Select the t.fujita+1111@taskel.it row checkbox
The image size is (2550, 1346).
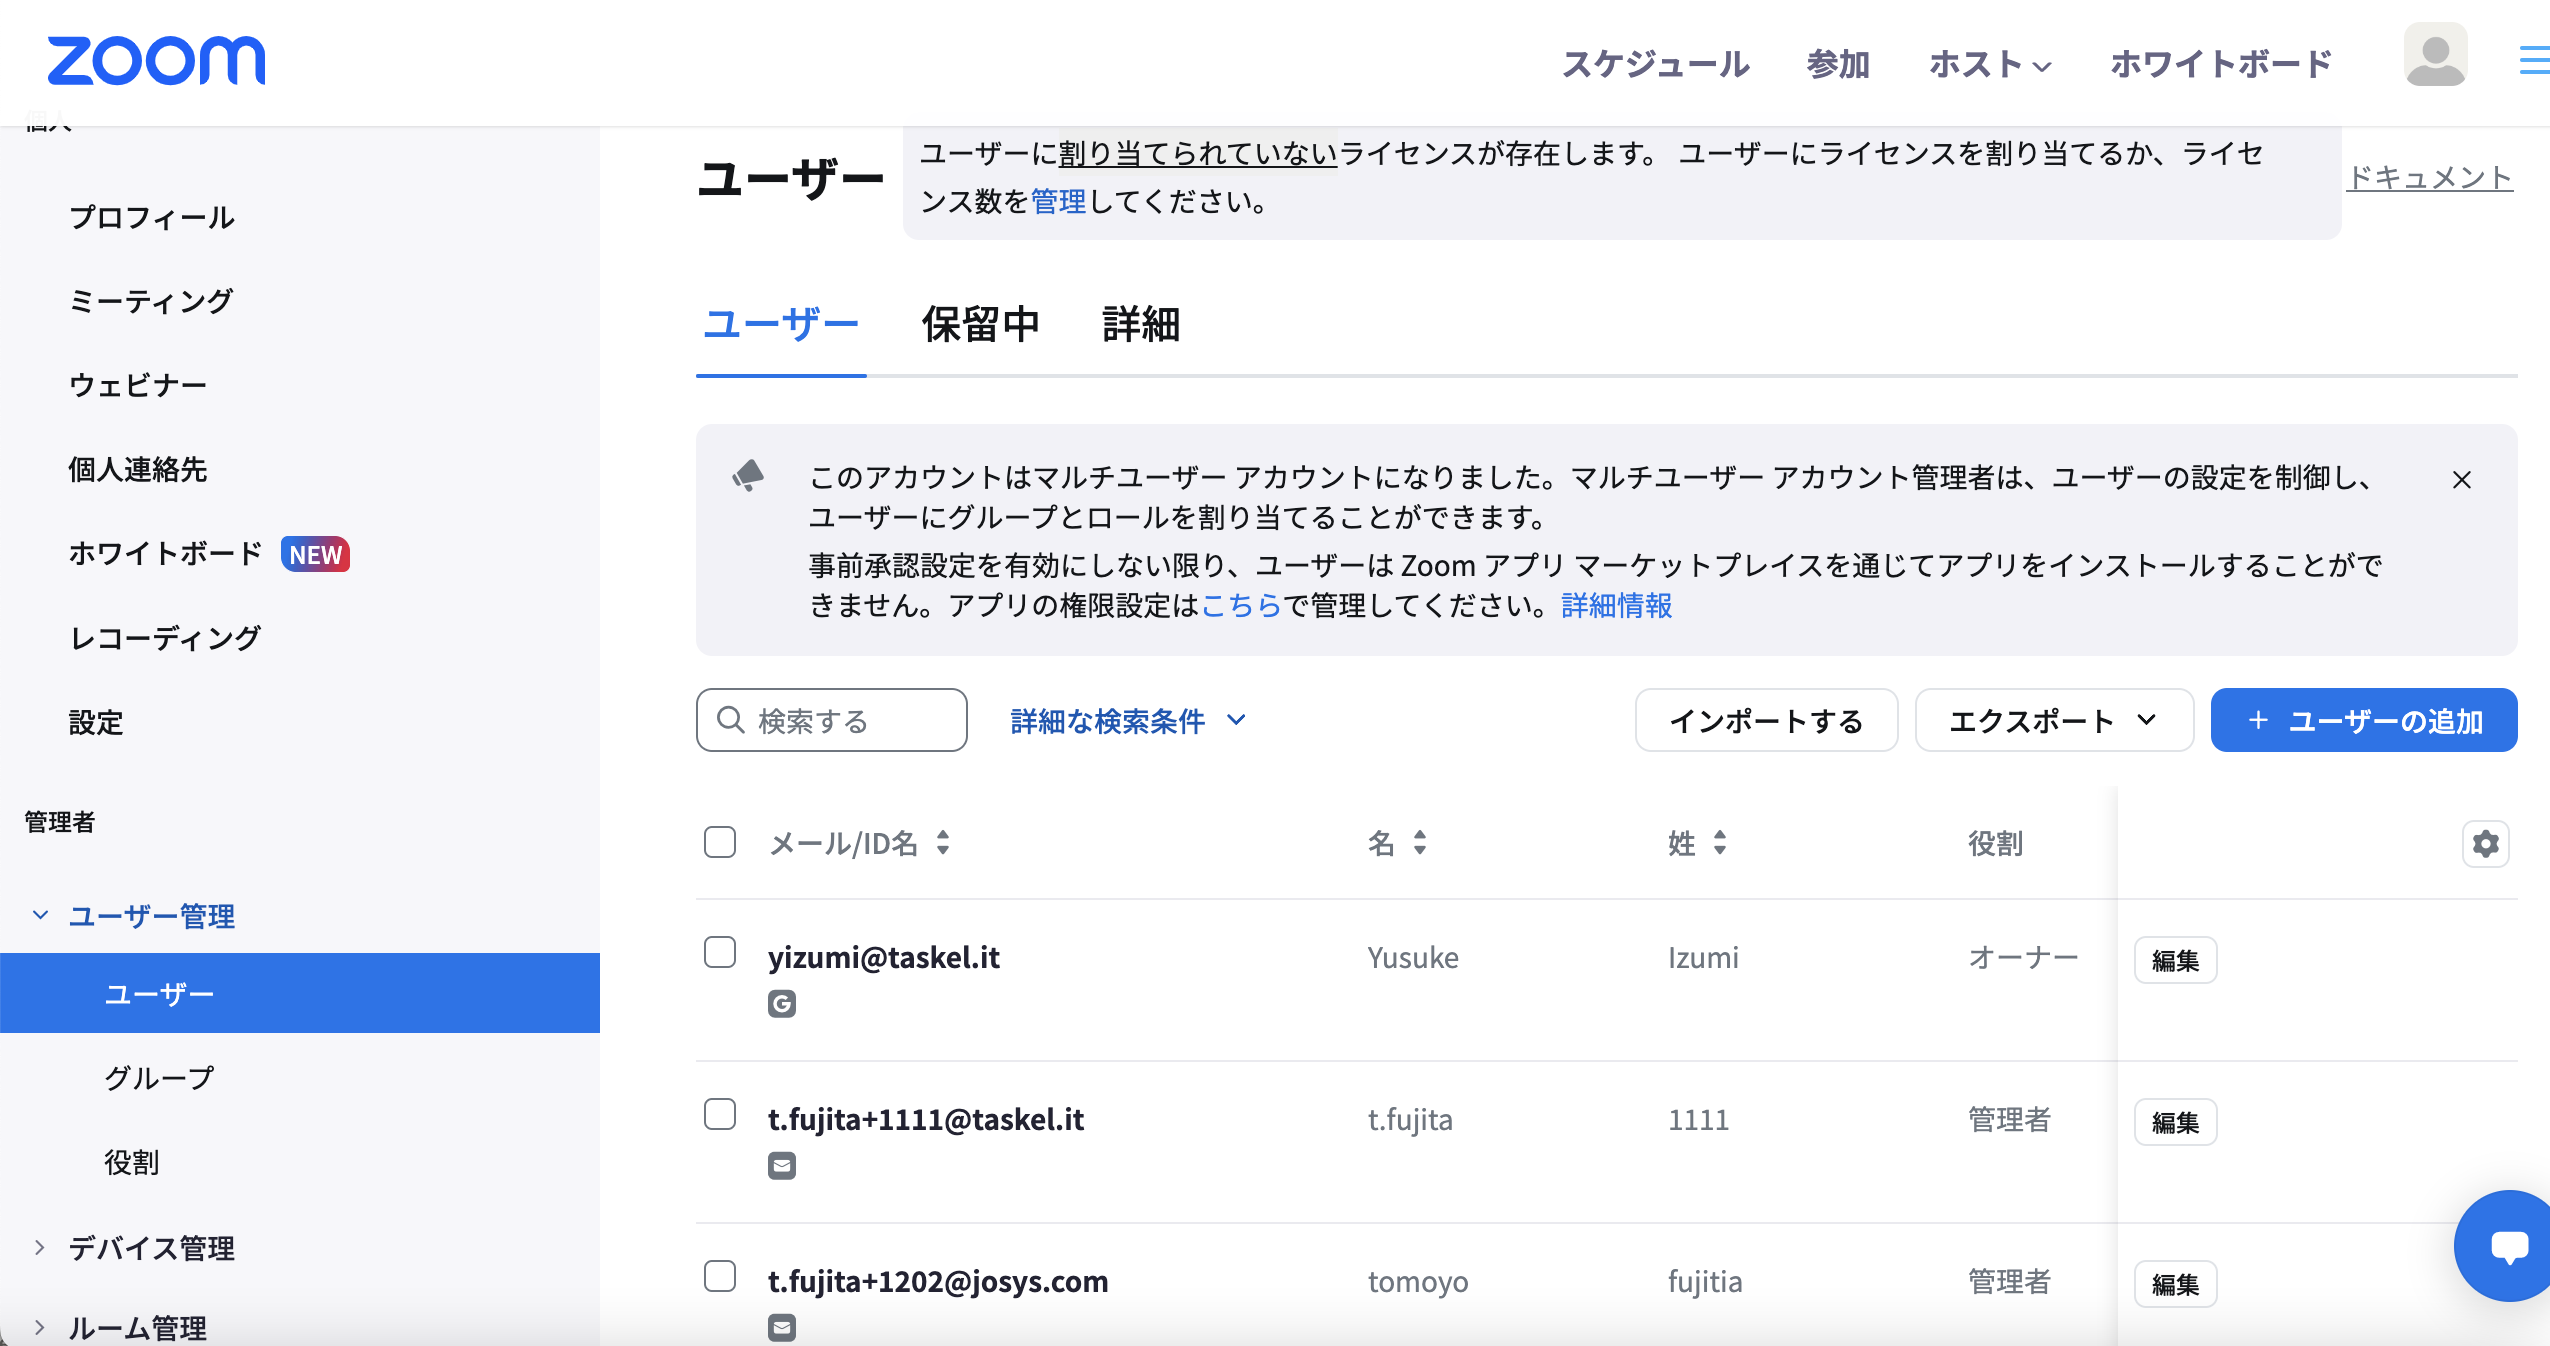720,1114
